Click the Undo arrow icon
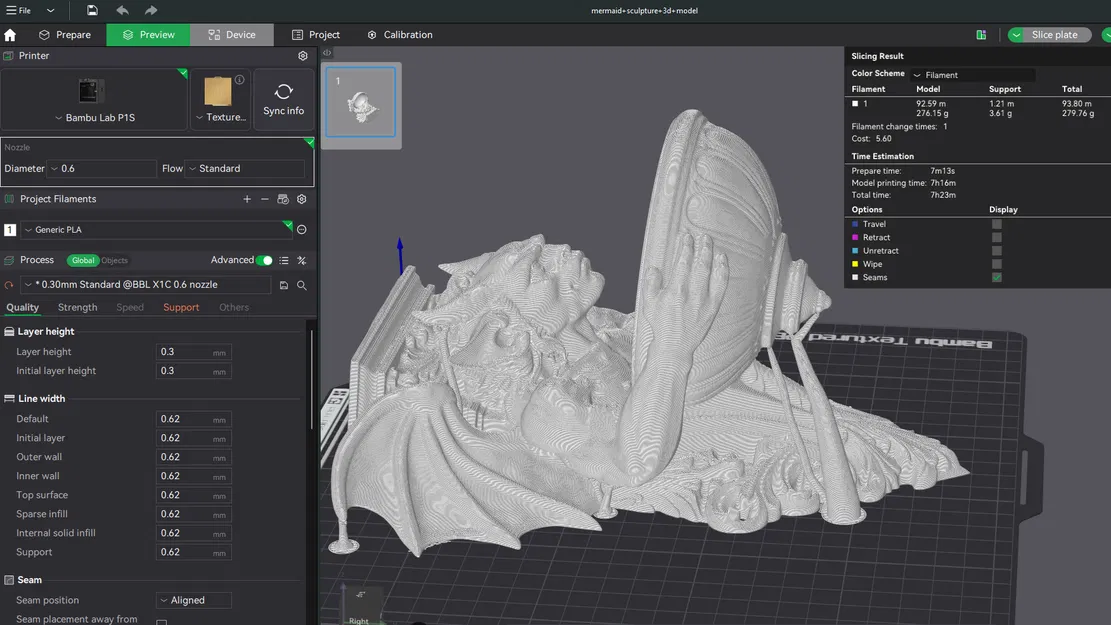Viewport: 1111px width, 625px height. 121,10
